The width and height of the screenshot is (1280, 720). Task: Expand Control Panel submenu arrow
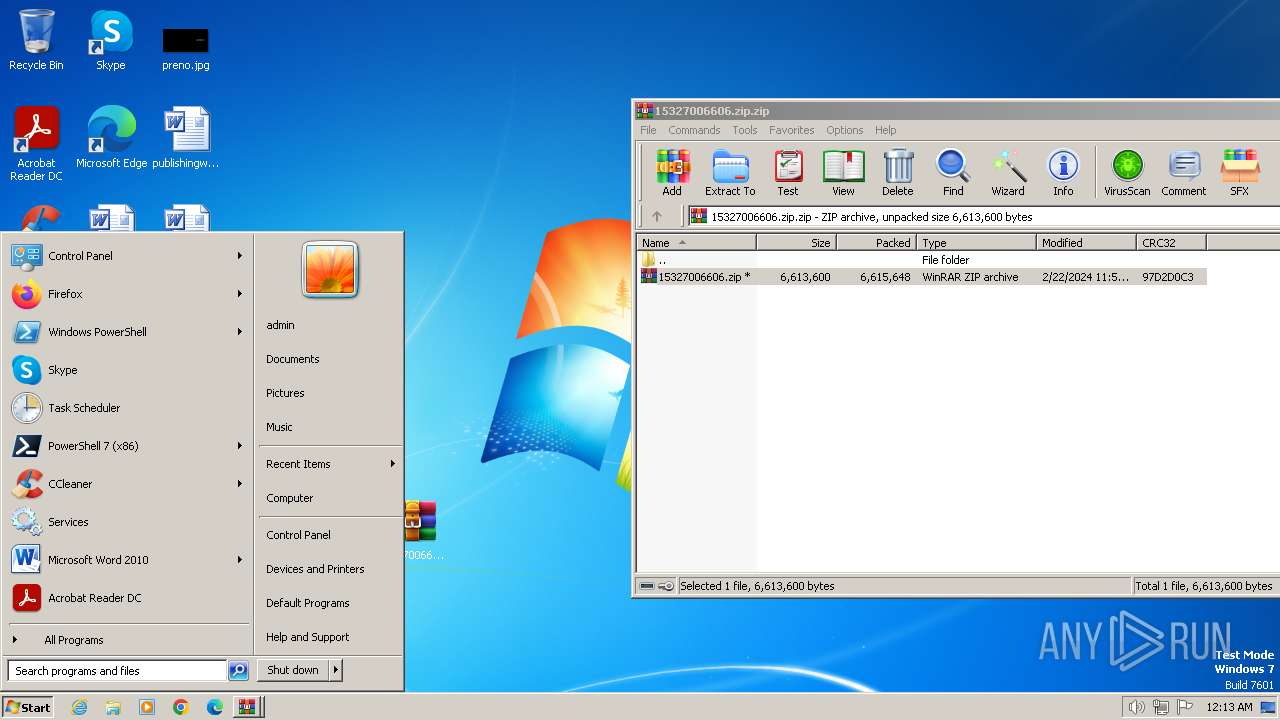pyautogui.click(x=240, y=256)
